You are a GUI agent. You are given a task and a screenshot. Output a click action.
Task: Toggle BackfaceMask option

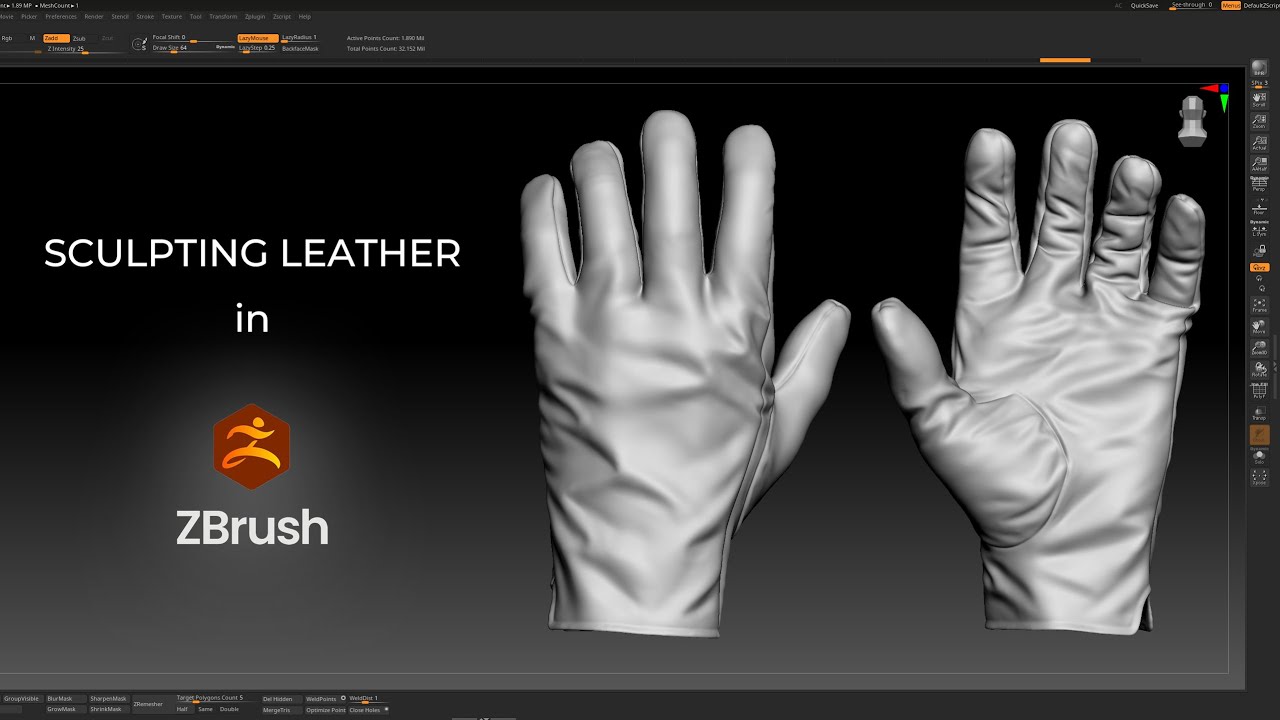[x=300, y=48]
